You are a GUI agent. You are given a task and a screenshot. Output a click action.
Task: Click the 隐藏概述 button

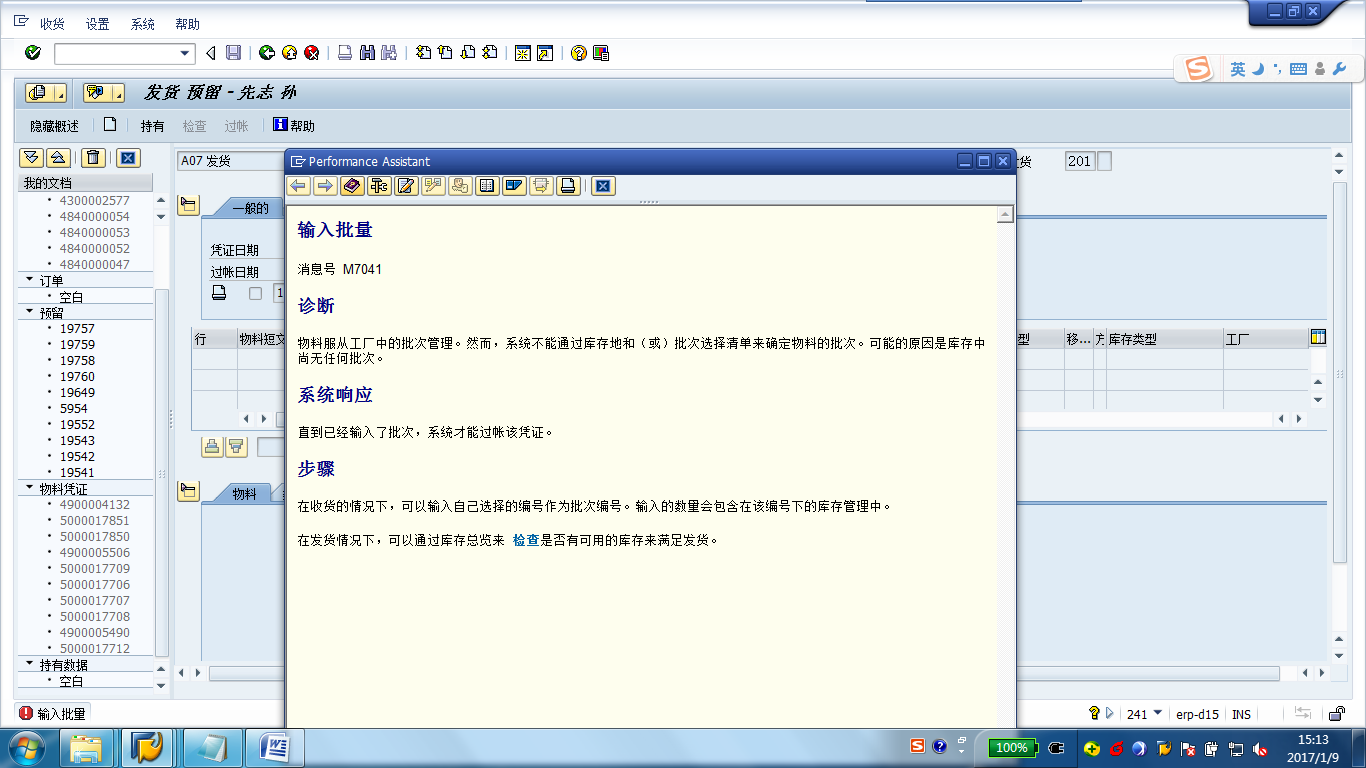pyautogui.click(x=54, y=126)
